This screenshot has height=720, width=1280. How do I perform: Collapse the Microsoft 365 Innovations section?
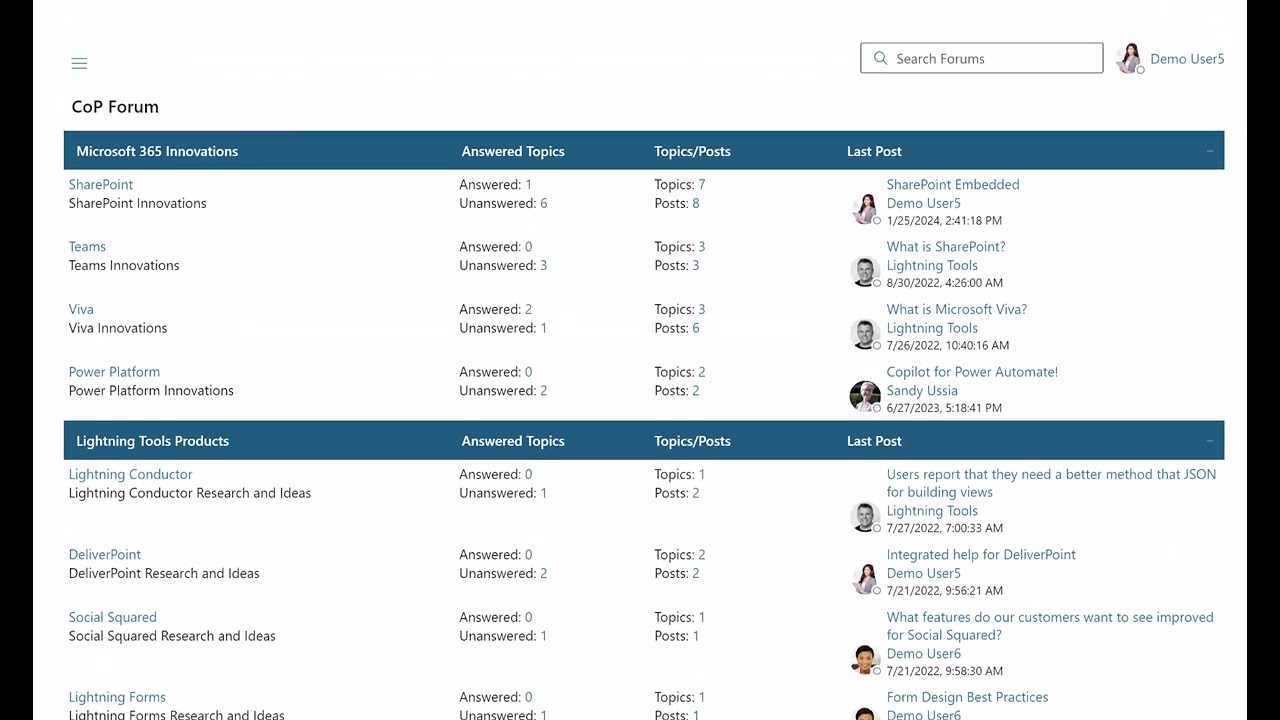click(1209, 151)
